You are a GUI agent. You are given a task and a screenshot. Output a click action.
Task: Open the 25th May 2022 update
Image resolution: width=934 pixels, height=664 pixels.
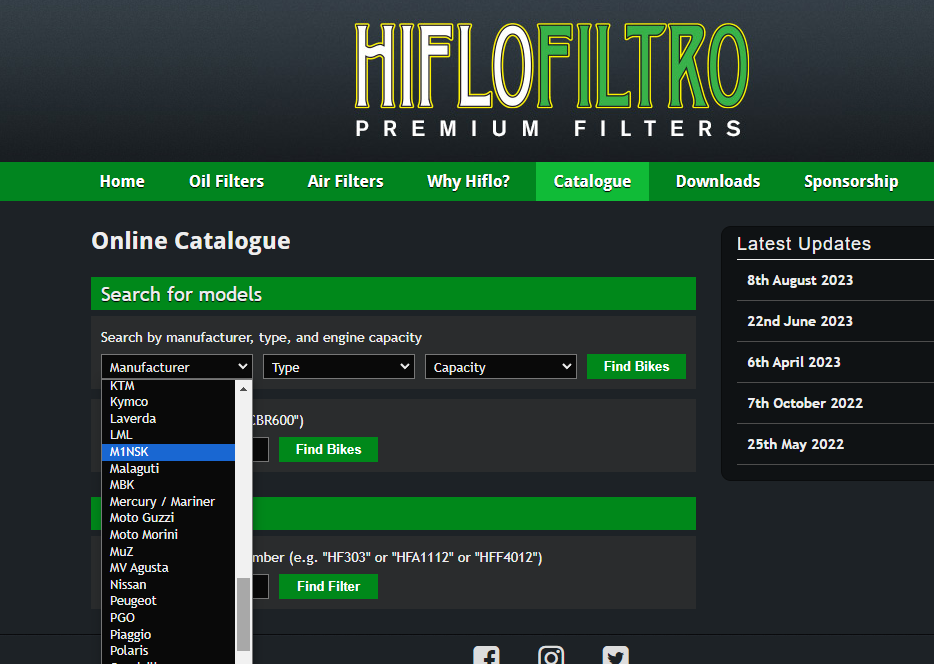795,444
